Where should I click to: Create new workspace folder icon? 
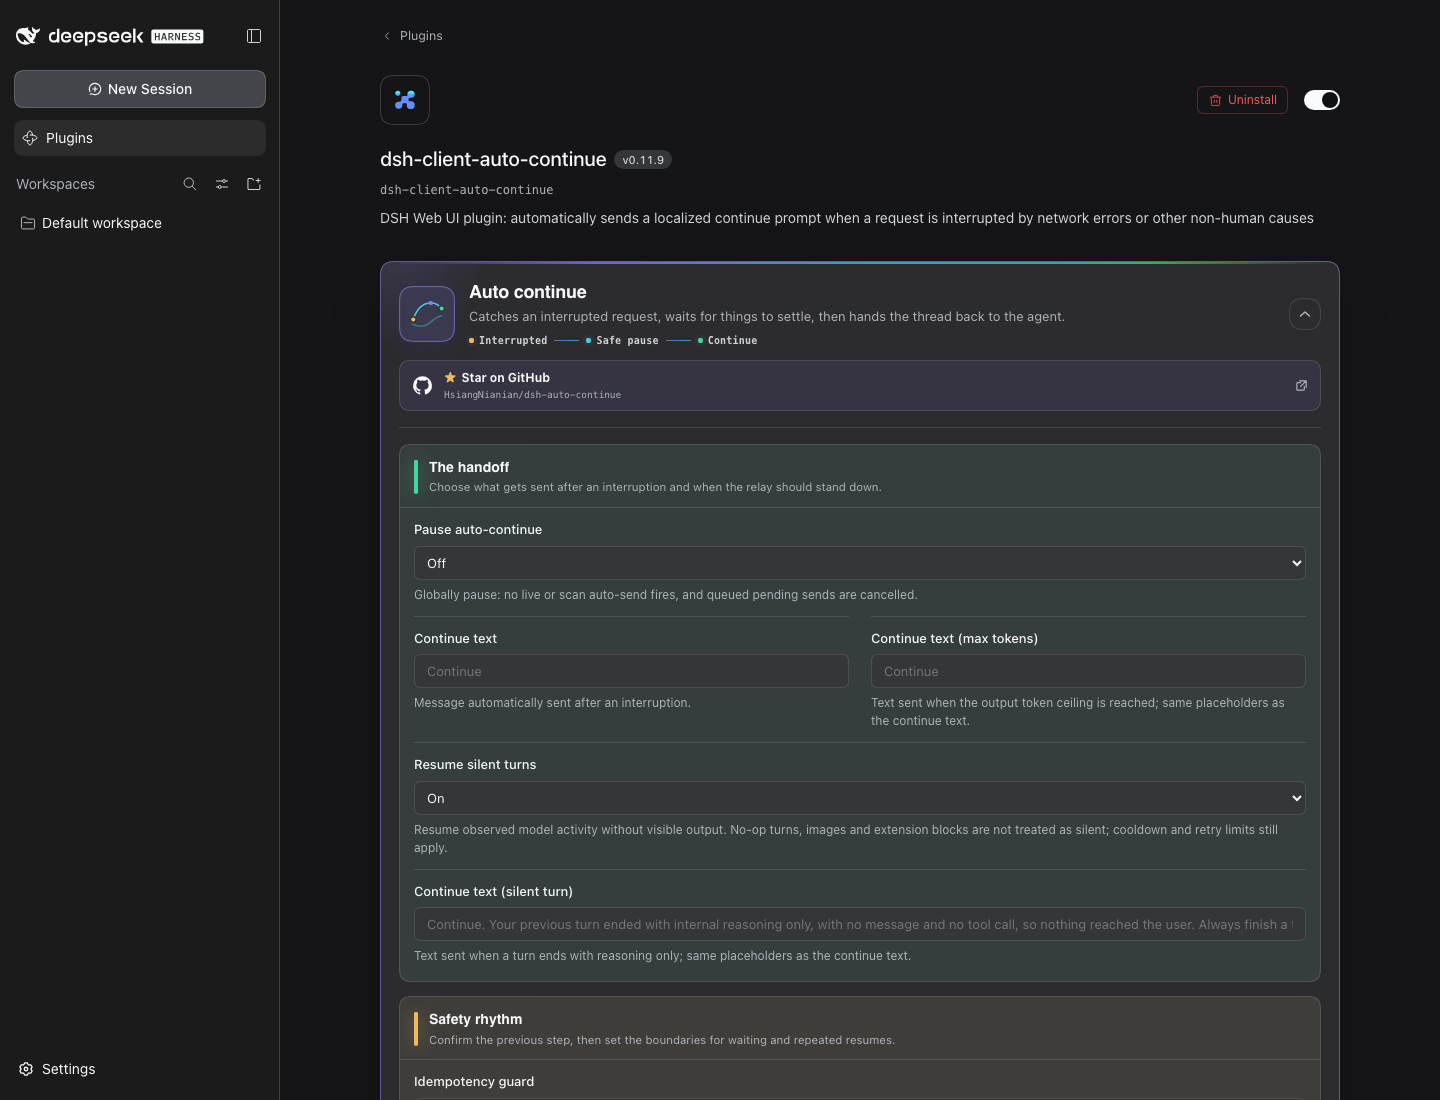click(x=254, y=184)
